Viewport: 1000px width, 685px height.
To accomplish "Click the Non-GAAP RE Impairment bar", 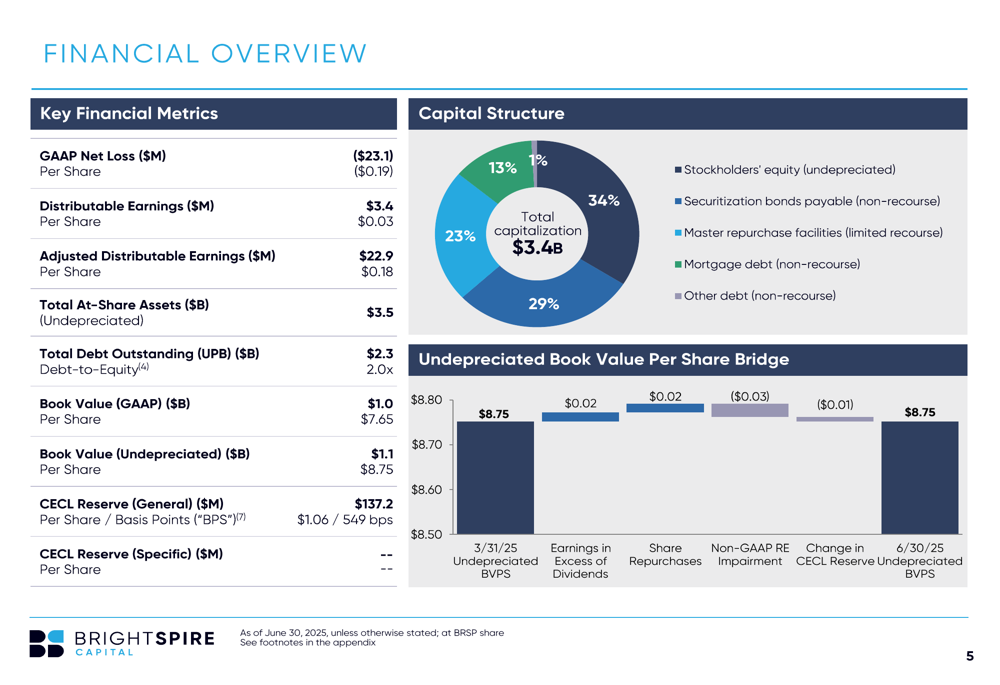I will pyautogui.click(x=750, y=410).
